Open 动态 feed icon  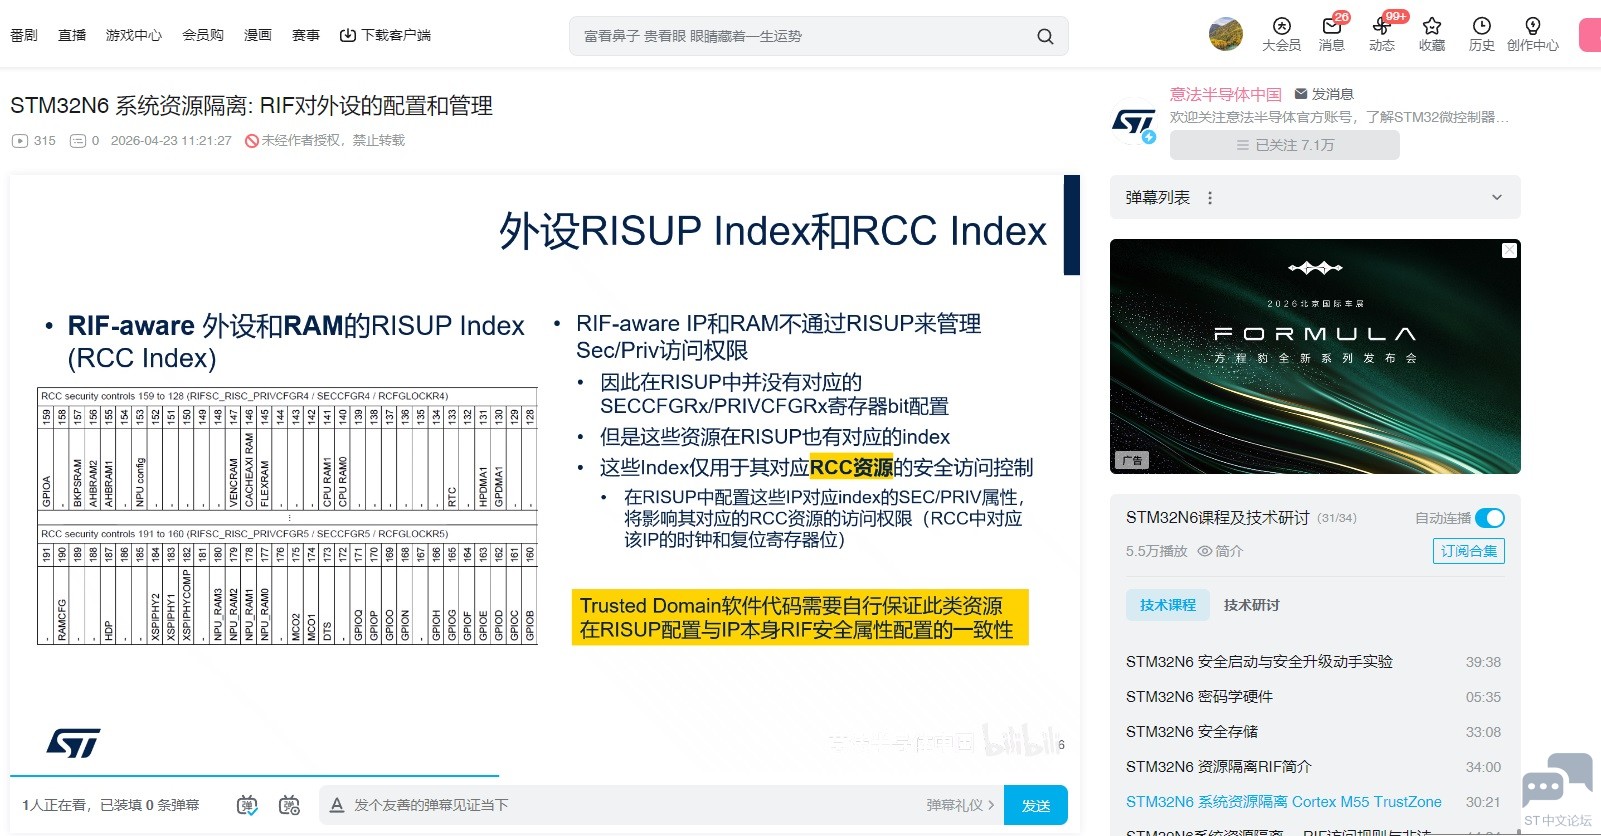click(x=1381, y=34)
